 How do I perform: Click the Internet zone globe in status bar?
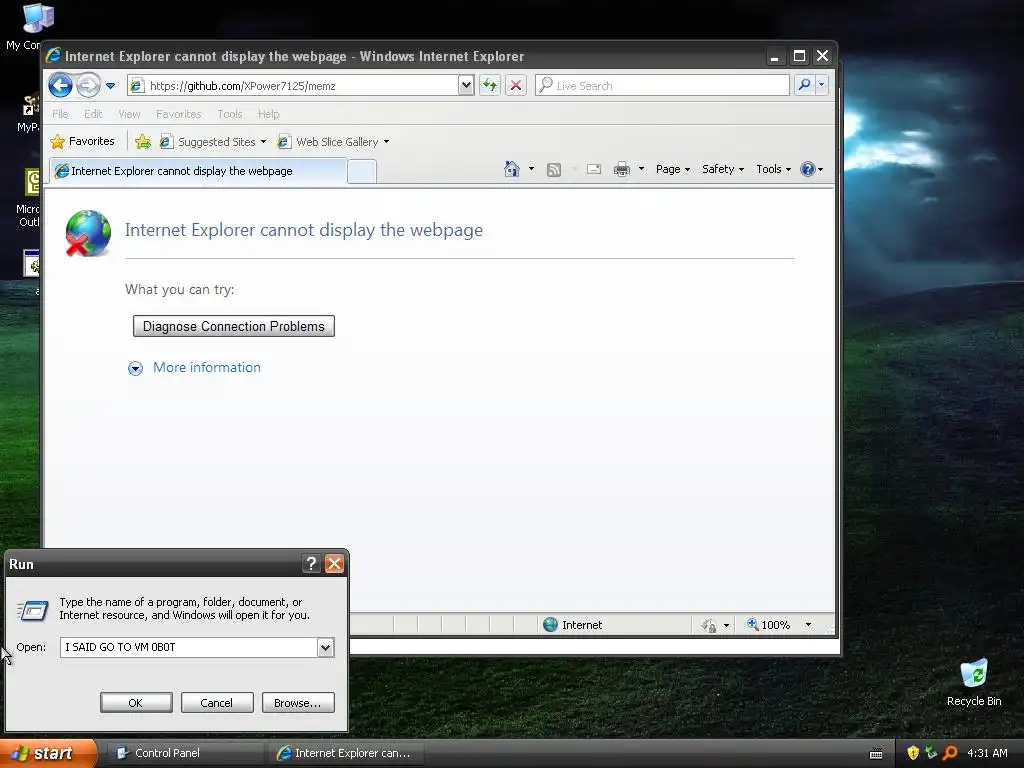pos(551,624)
